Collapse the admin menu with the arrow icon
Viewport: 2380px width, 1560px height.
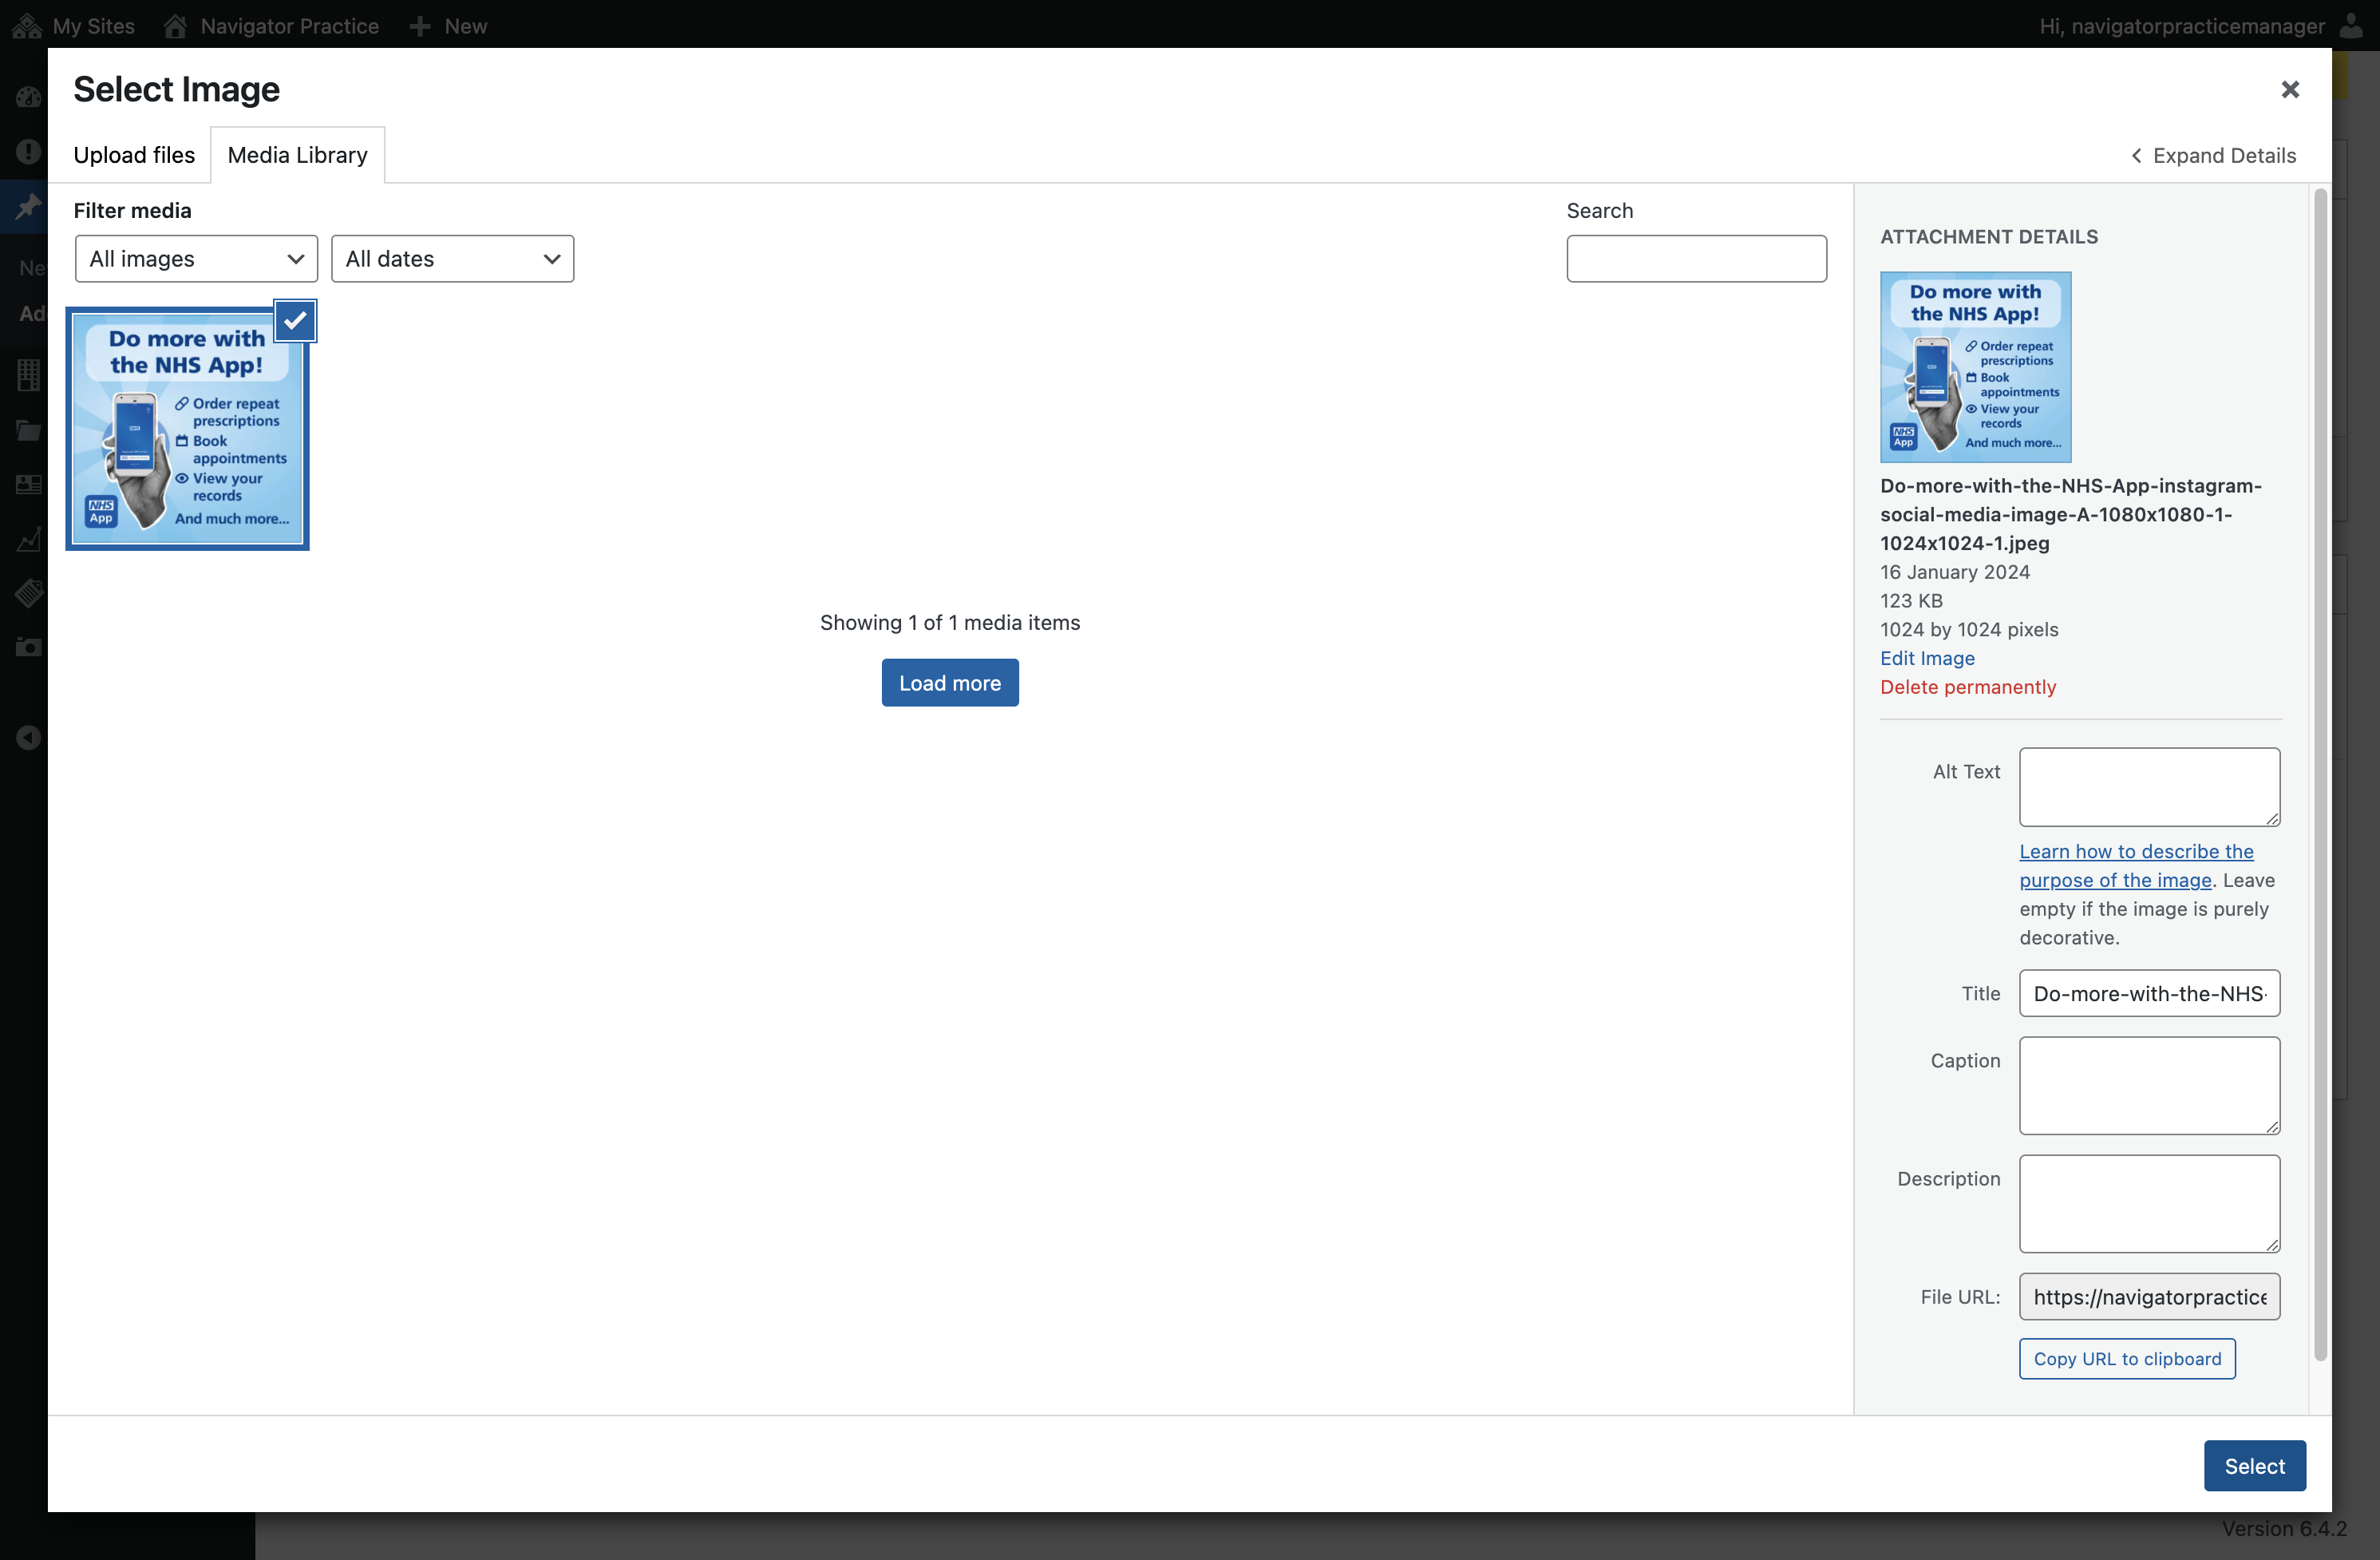(x=28, y=737)
